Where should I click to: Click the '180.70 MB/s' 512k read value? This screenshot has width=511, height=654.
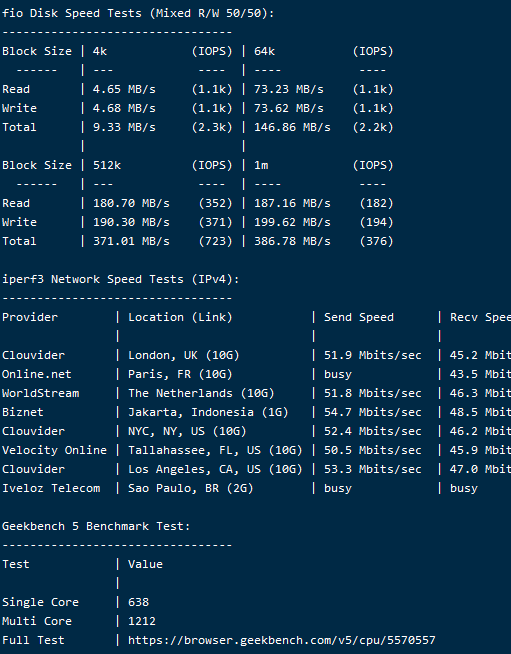coord(131,203)
